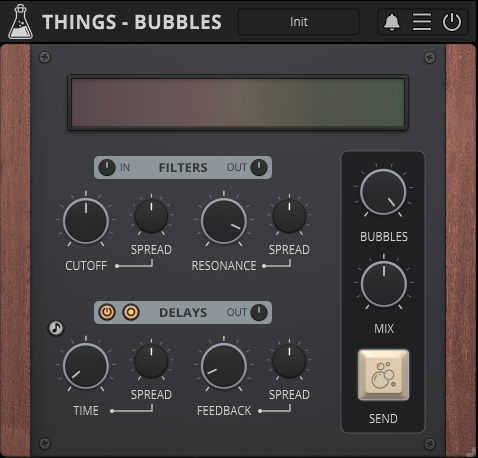Click the Filters OUT knob
Image resolution: width=478 pixels, height=458 pixels.
[x=259, y=167]
